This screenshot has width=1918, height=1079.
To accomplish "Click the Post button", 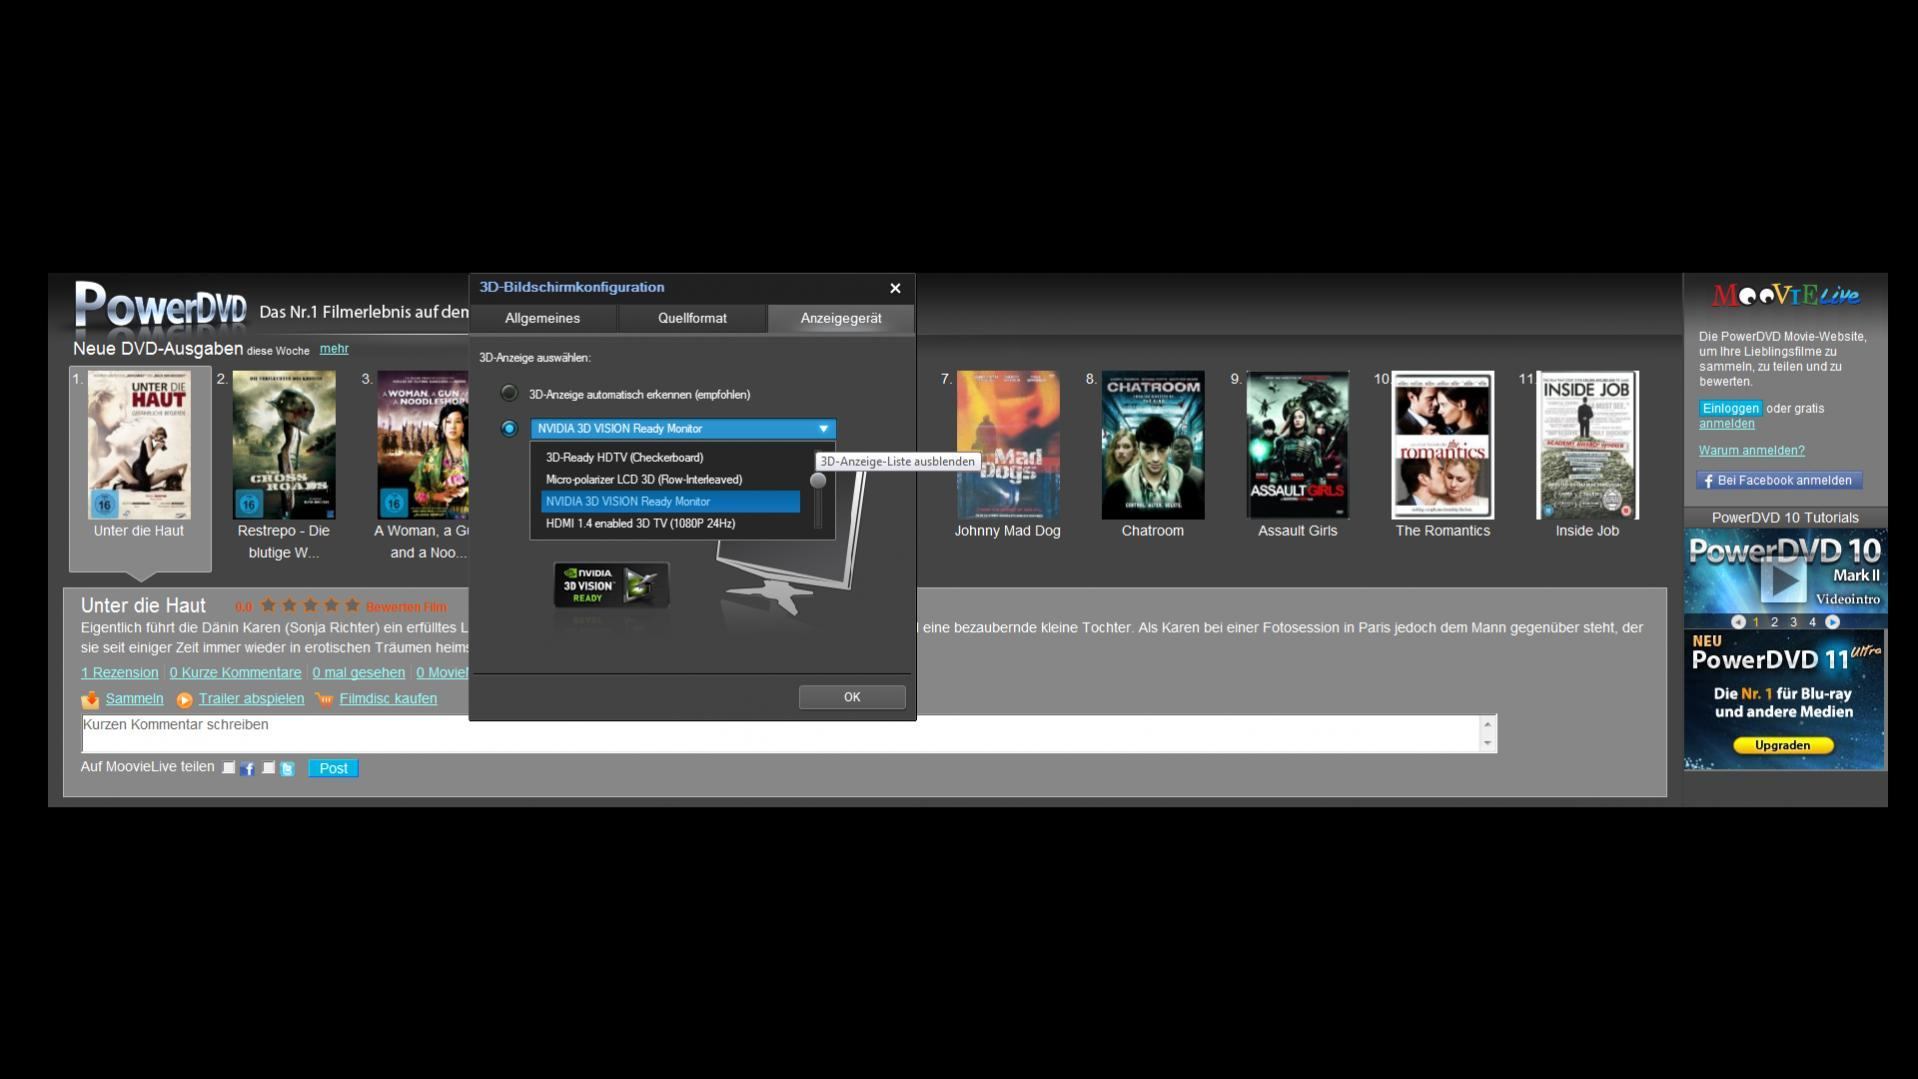I will pos(333,768).
